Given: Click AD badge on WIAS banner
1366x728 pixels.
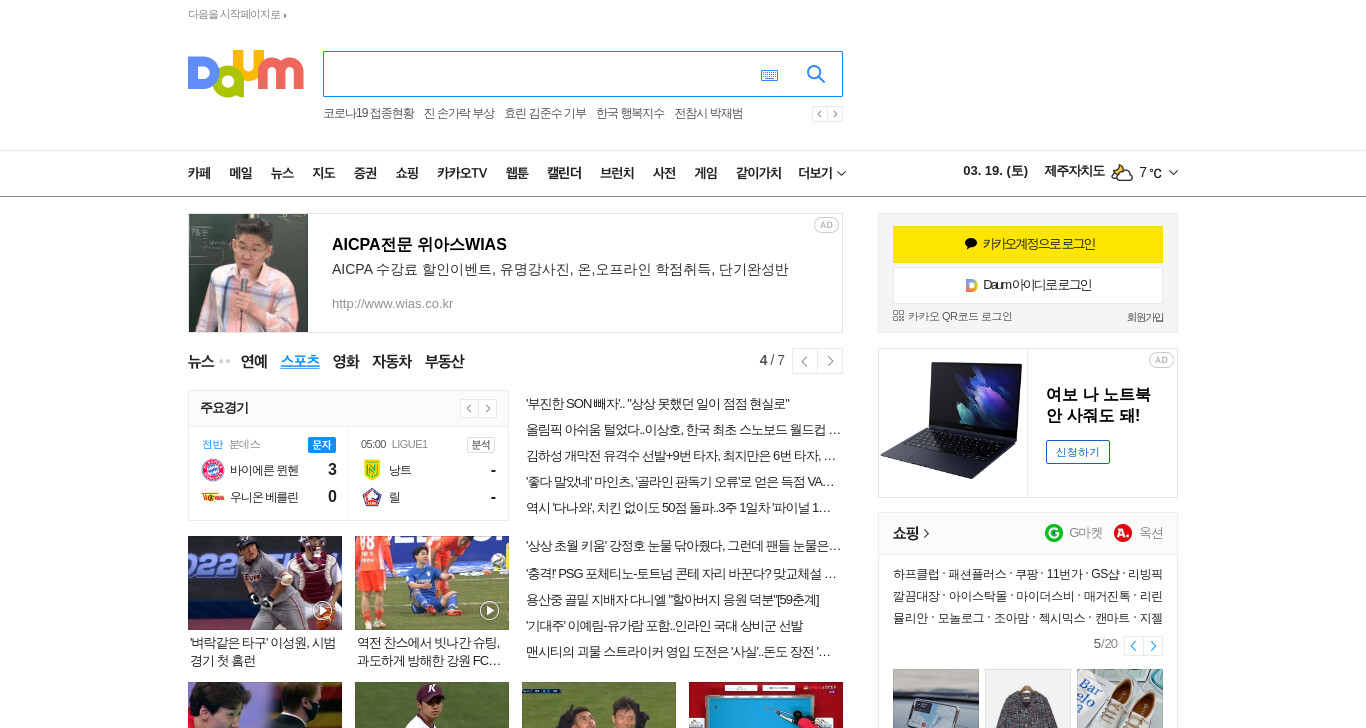Looking at the screenshot, I should [826, 225].
